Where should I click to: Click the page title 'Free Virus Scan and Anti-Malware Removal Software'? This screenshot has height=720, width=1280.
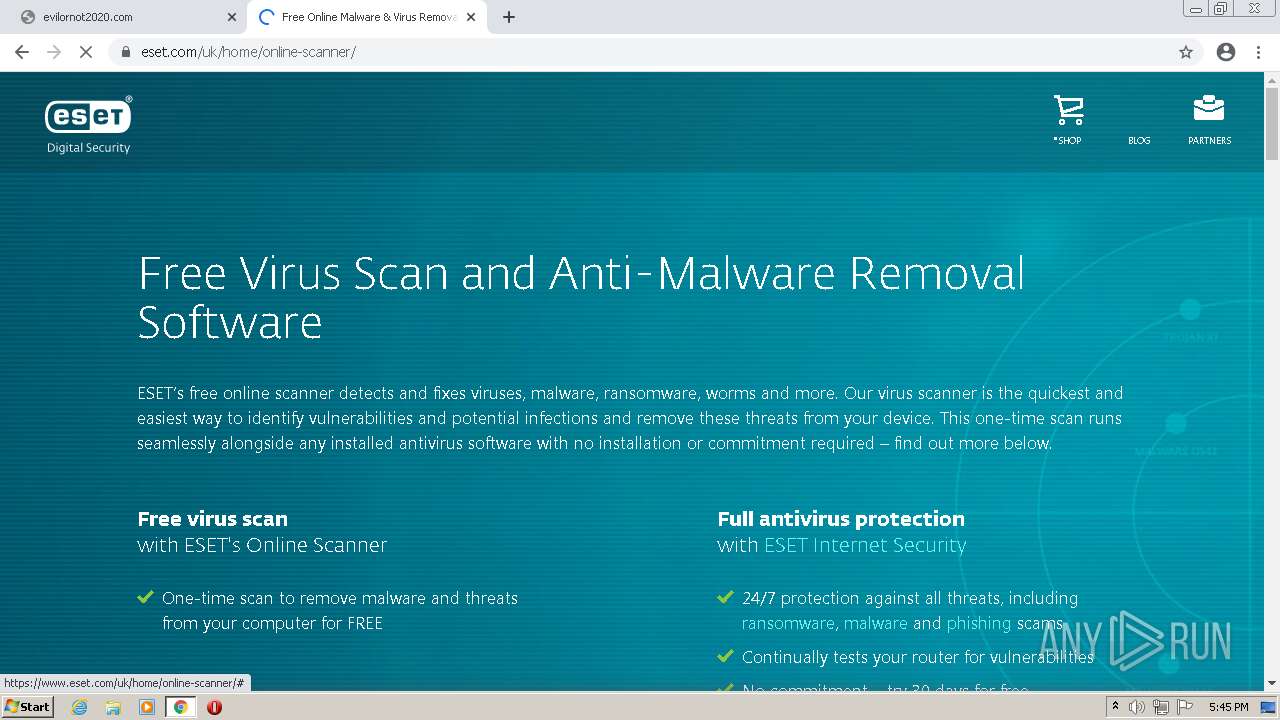(581, 297)
